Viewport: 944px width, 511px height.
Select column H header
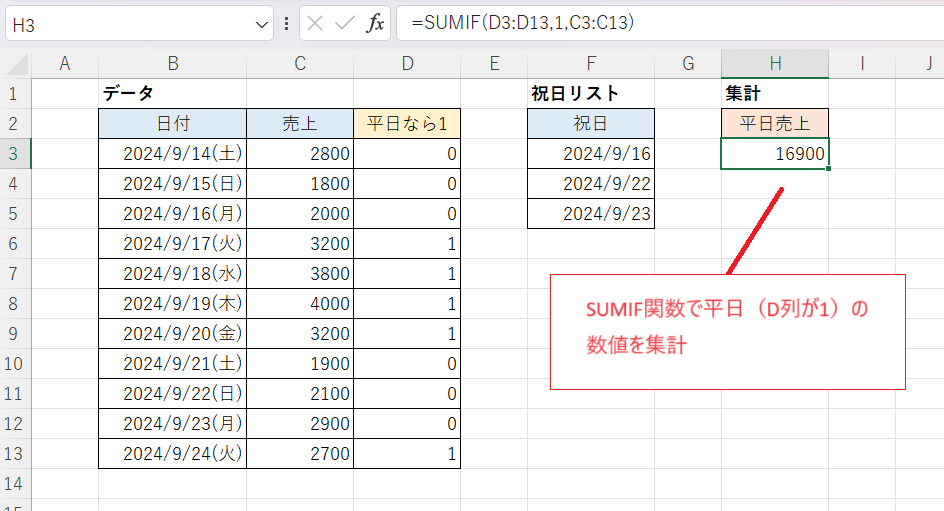[775, 63]
